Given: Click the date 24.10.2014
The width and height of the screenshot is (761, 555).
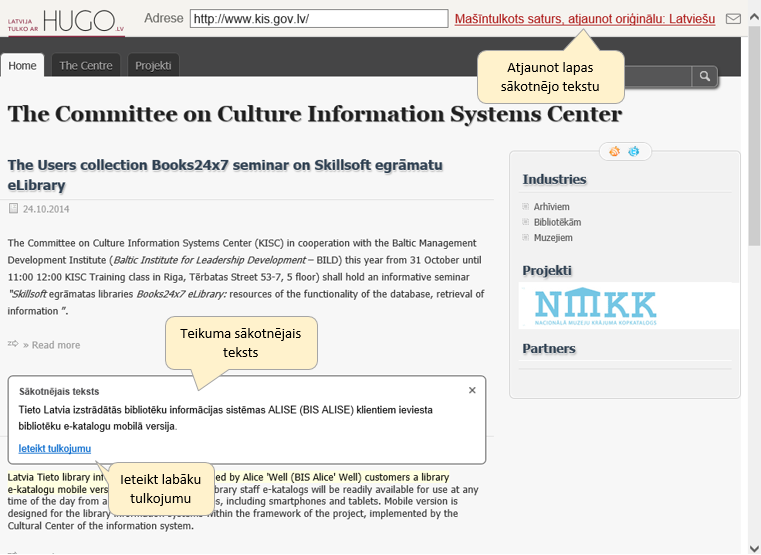Looking at the screenshot, I should tap(46, 209).
